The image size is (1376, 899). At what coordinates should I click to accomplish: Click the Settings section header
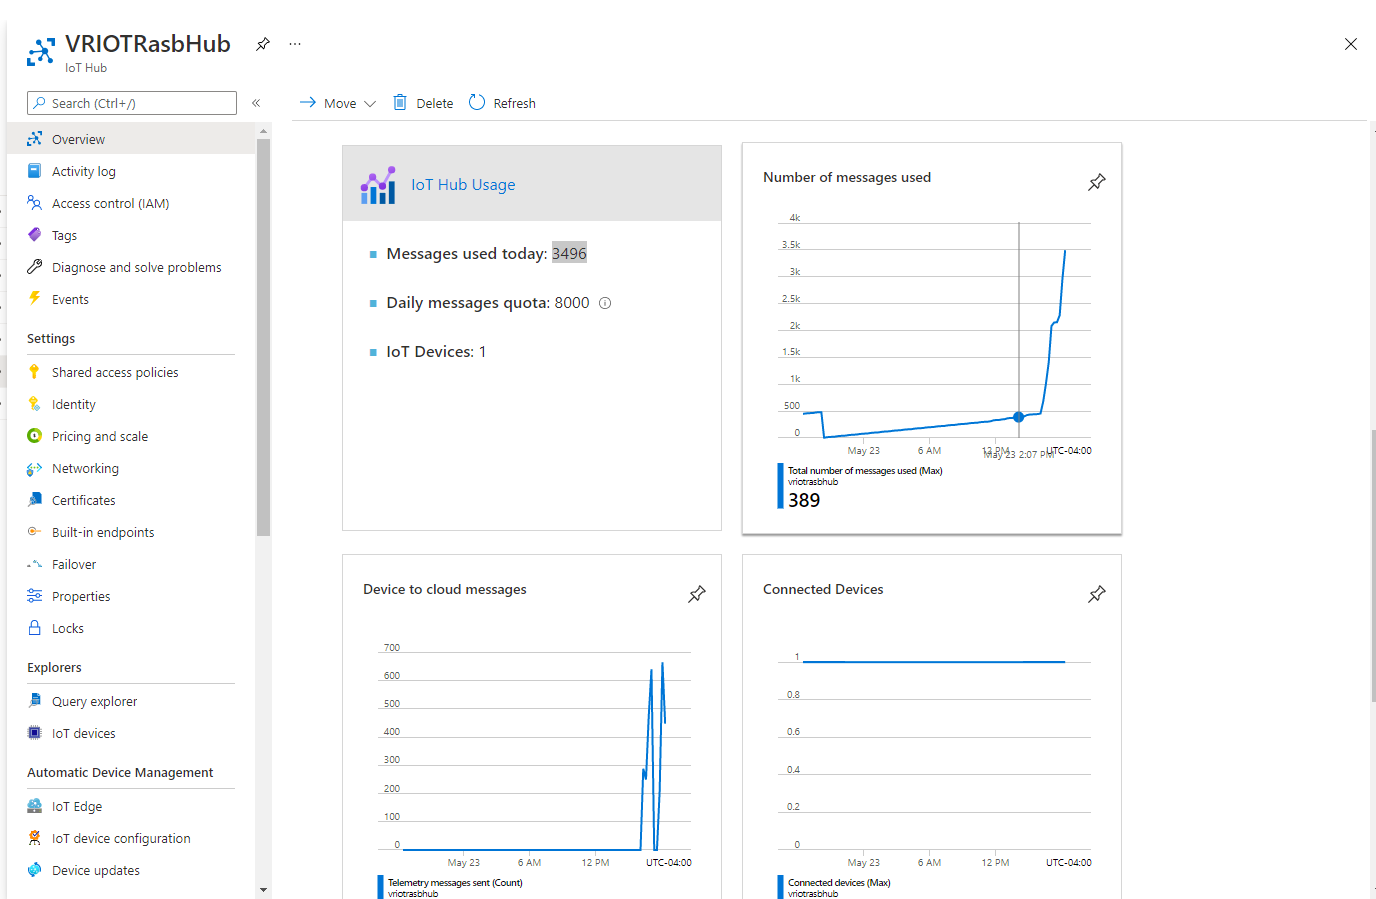pos(51,339)
